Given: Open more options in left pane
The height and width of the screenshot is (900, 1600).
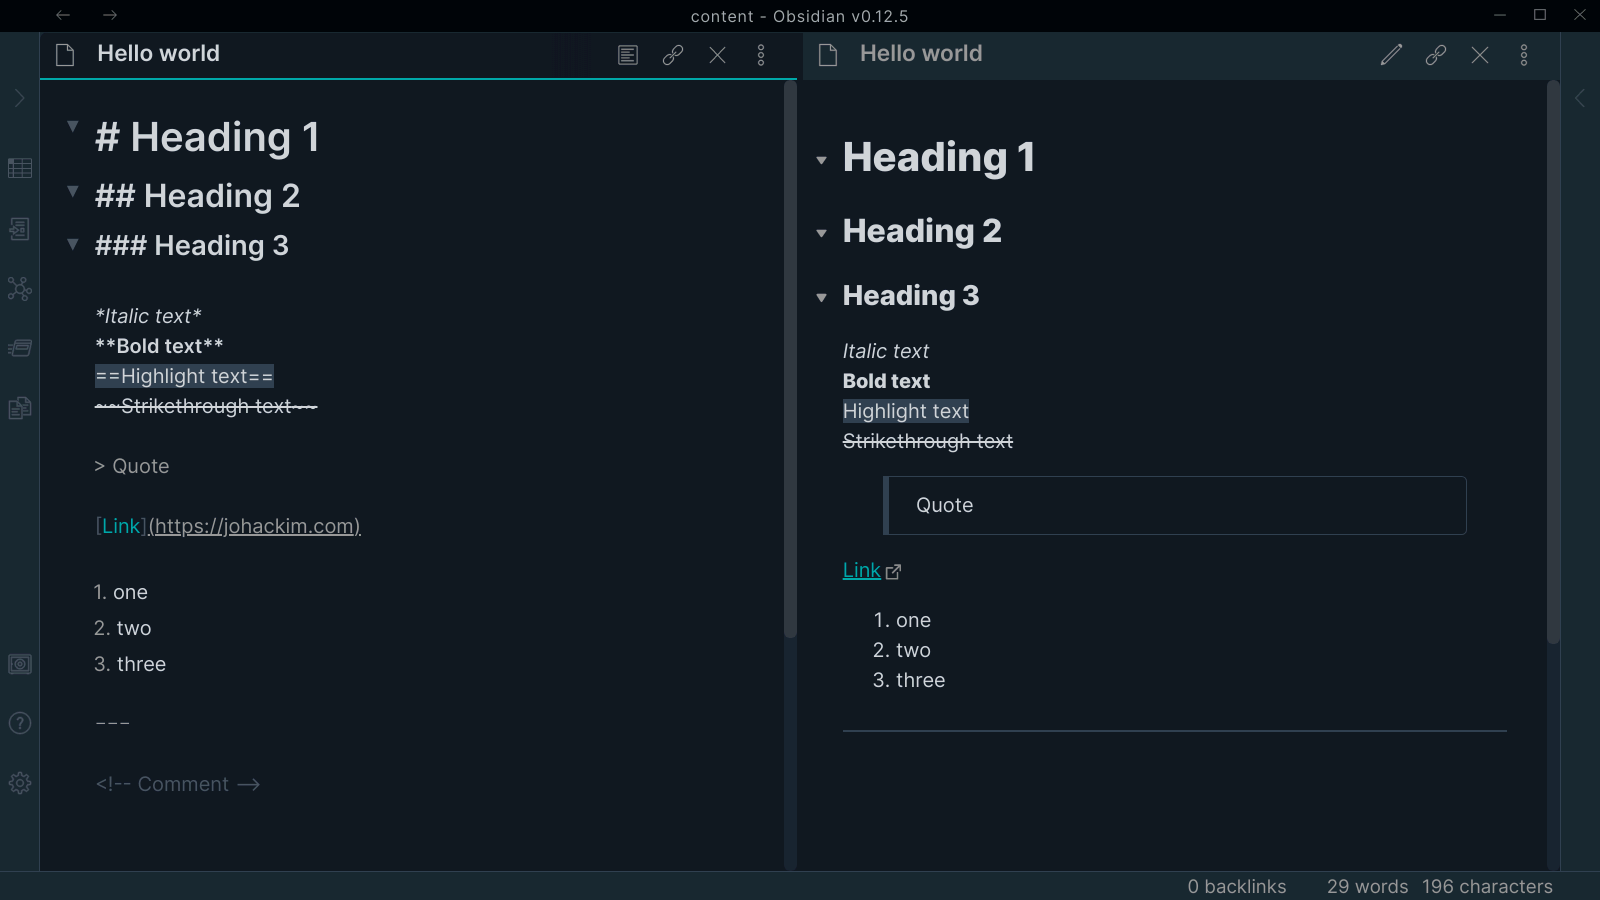Looking at the screenshot, I should (761, 55).
